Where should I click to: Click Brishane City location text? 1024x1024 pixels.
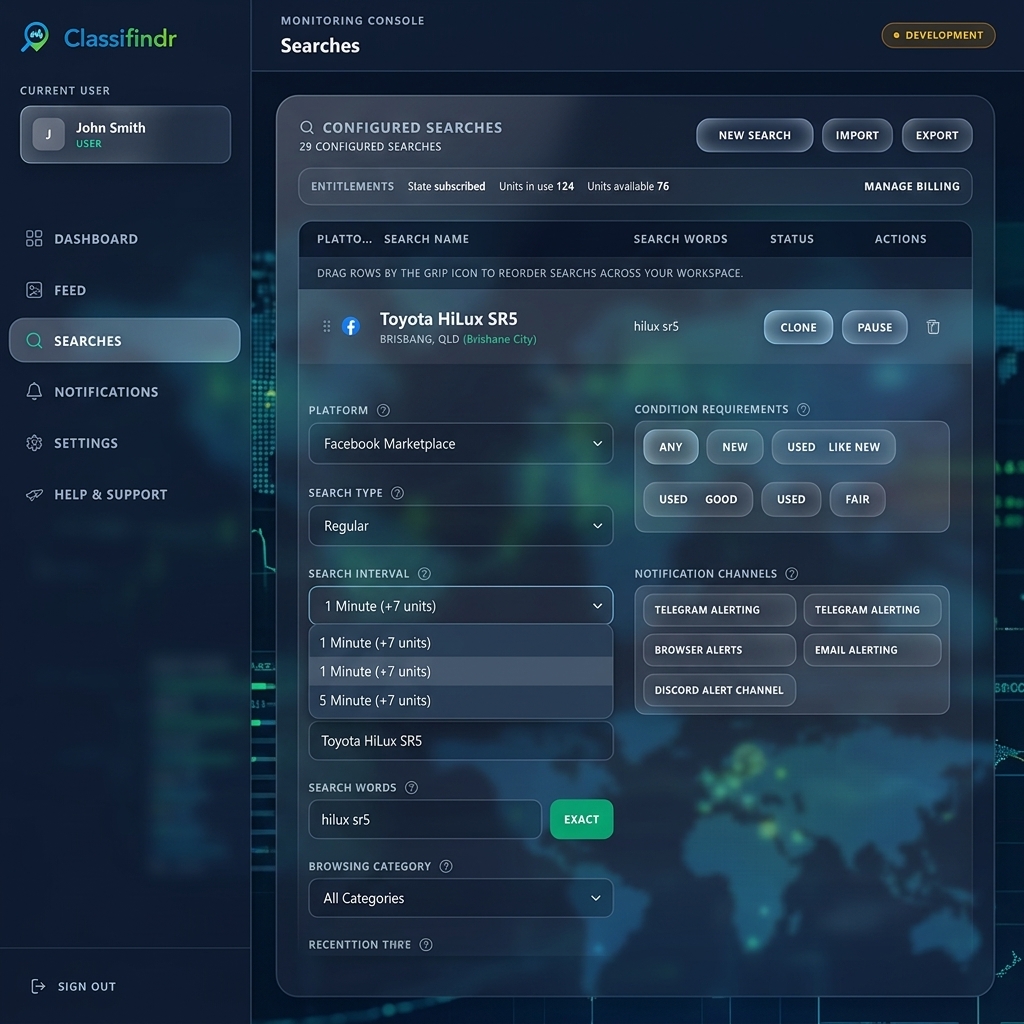click(x=500, y=340)
